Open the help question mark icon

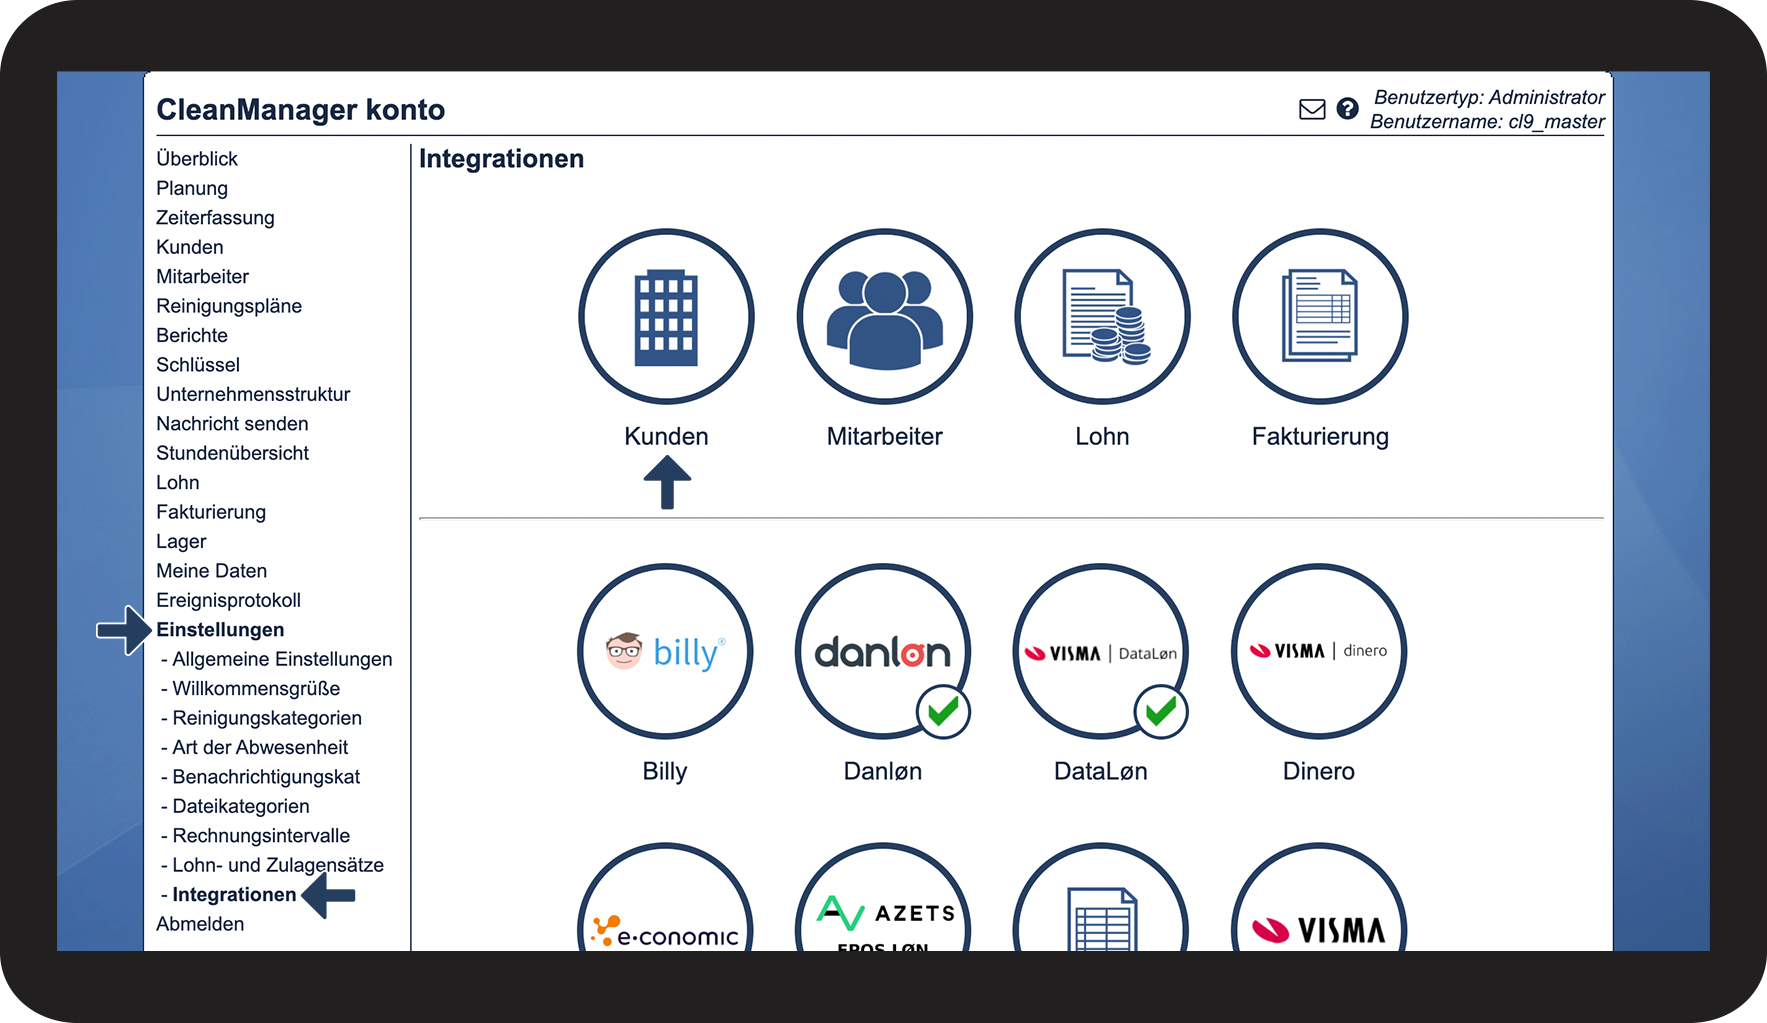1347,109
